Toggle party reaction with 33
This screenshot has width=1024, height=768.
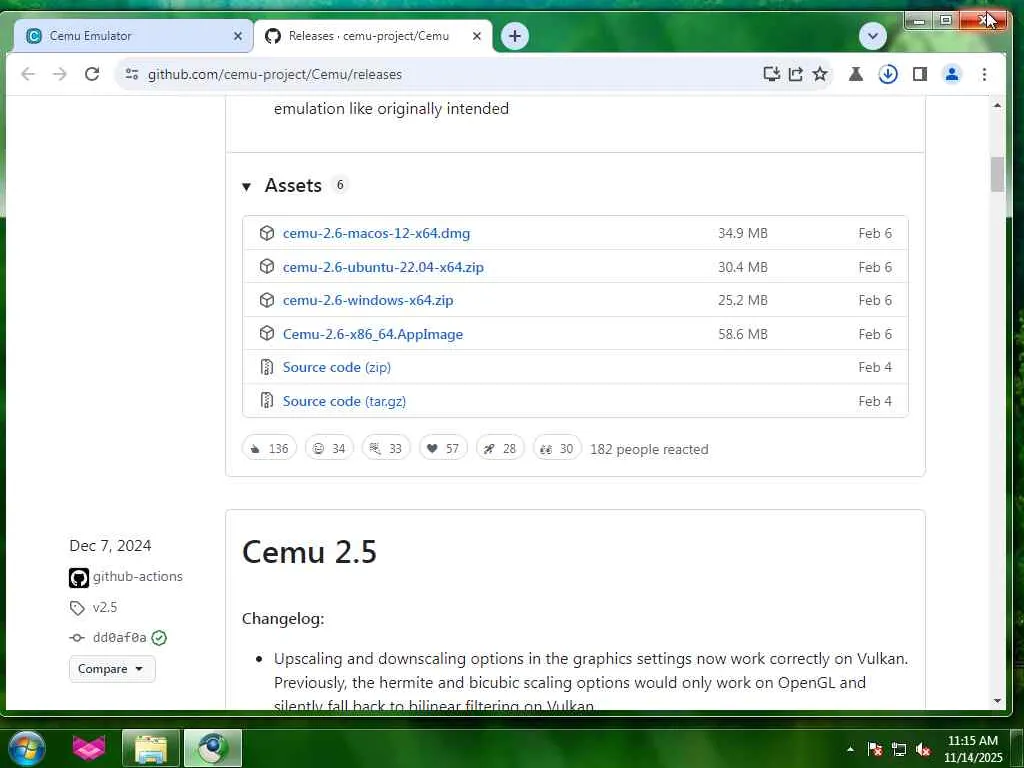(x=386, y=448)
